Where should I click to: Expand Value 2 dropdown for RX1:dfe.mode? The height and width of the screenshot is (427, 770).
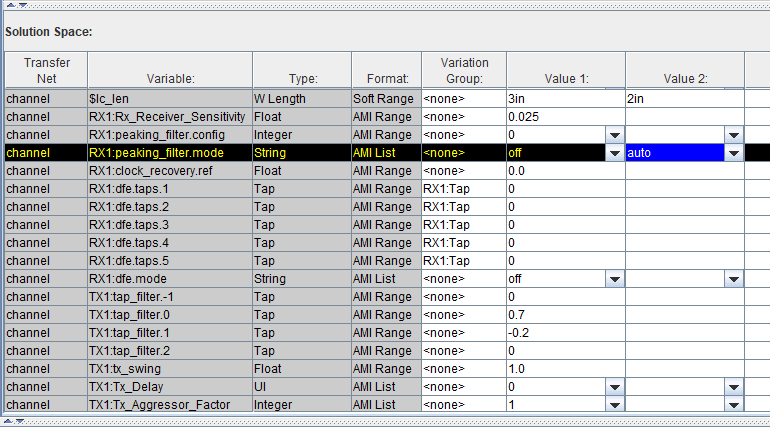[734, 279]
